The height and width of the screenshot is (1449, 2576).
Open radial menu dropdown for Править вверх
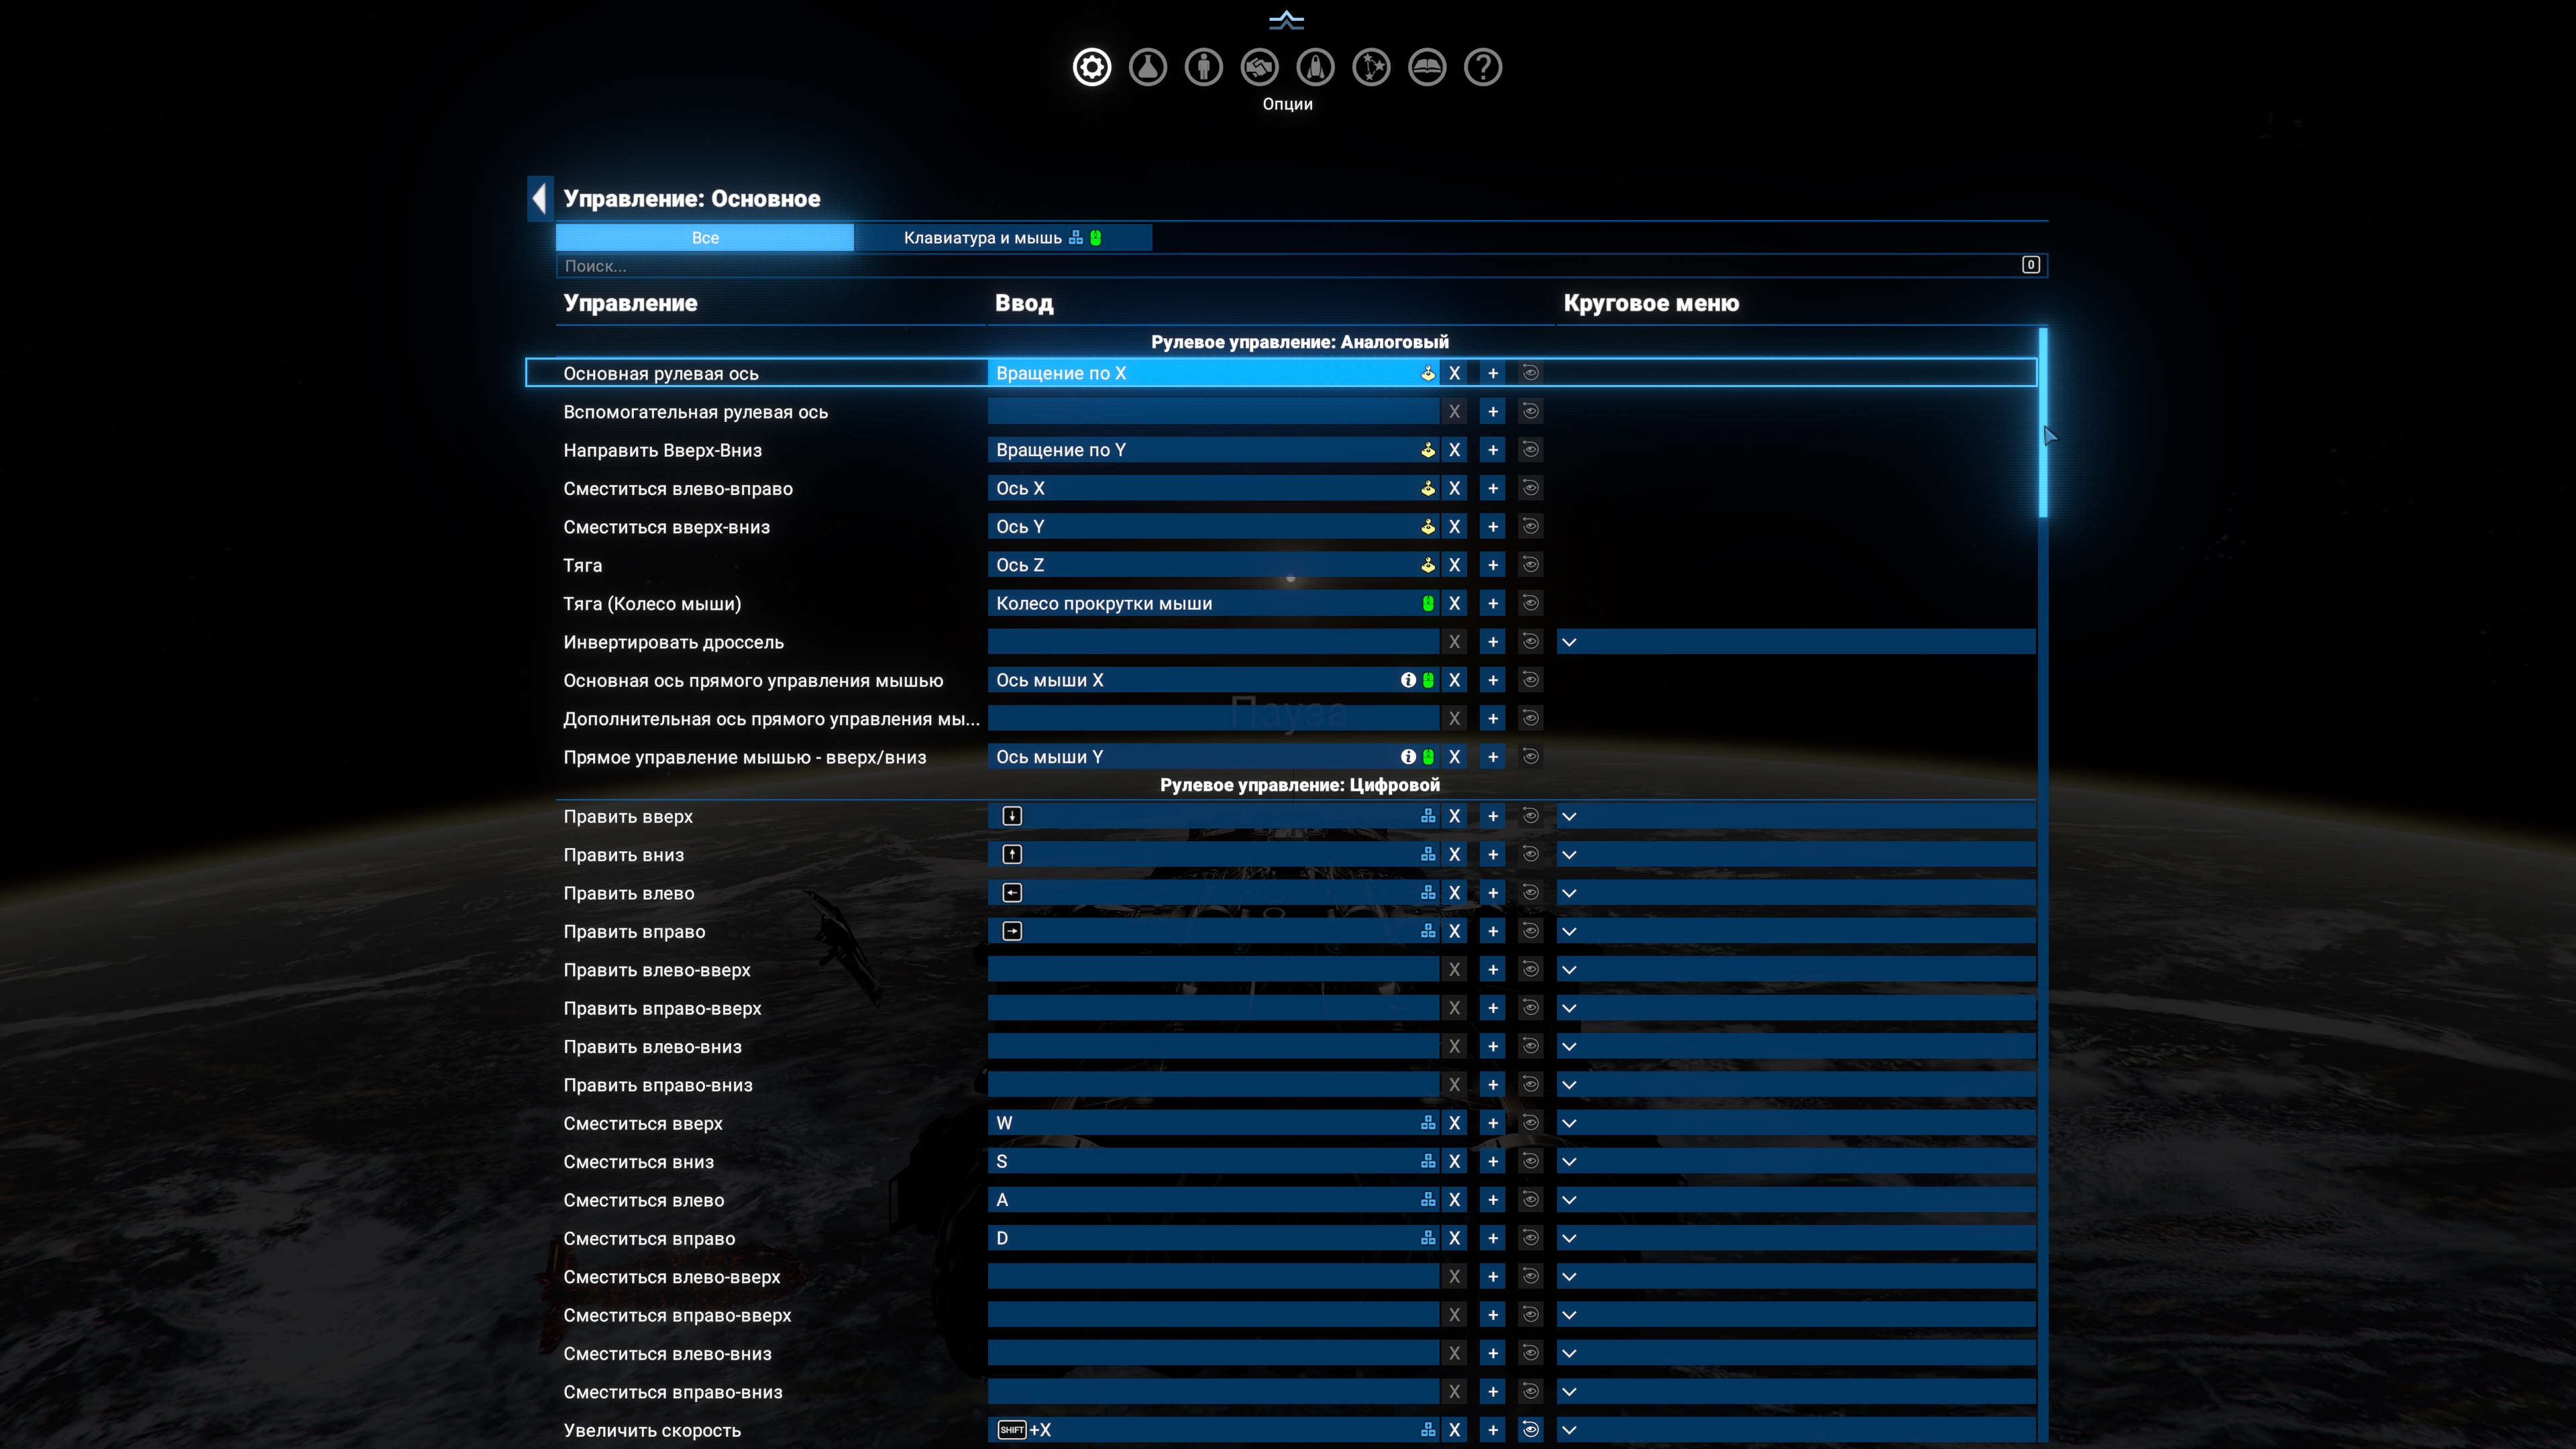pos(1796,816)
